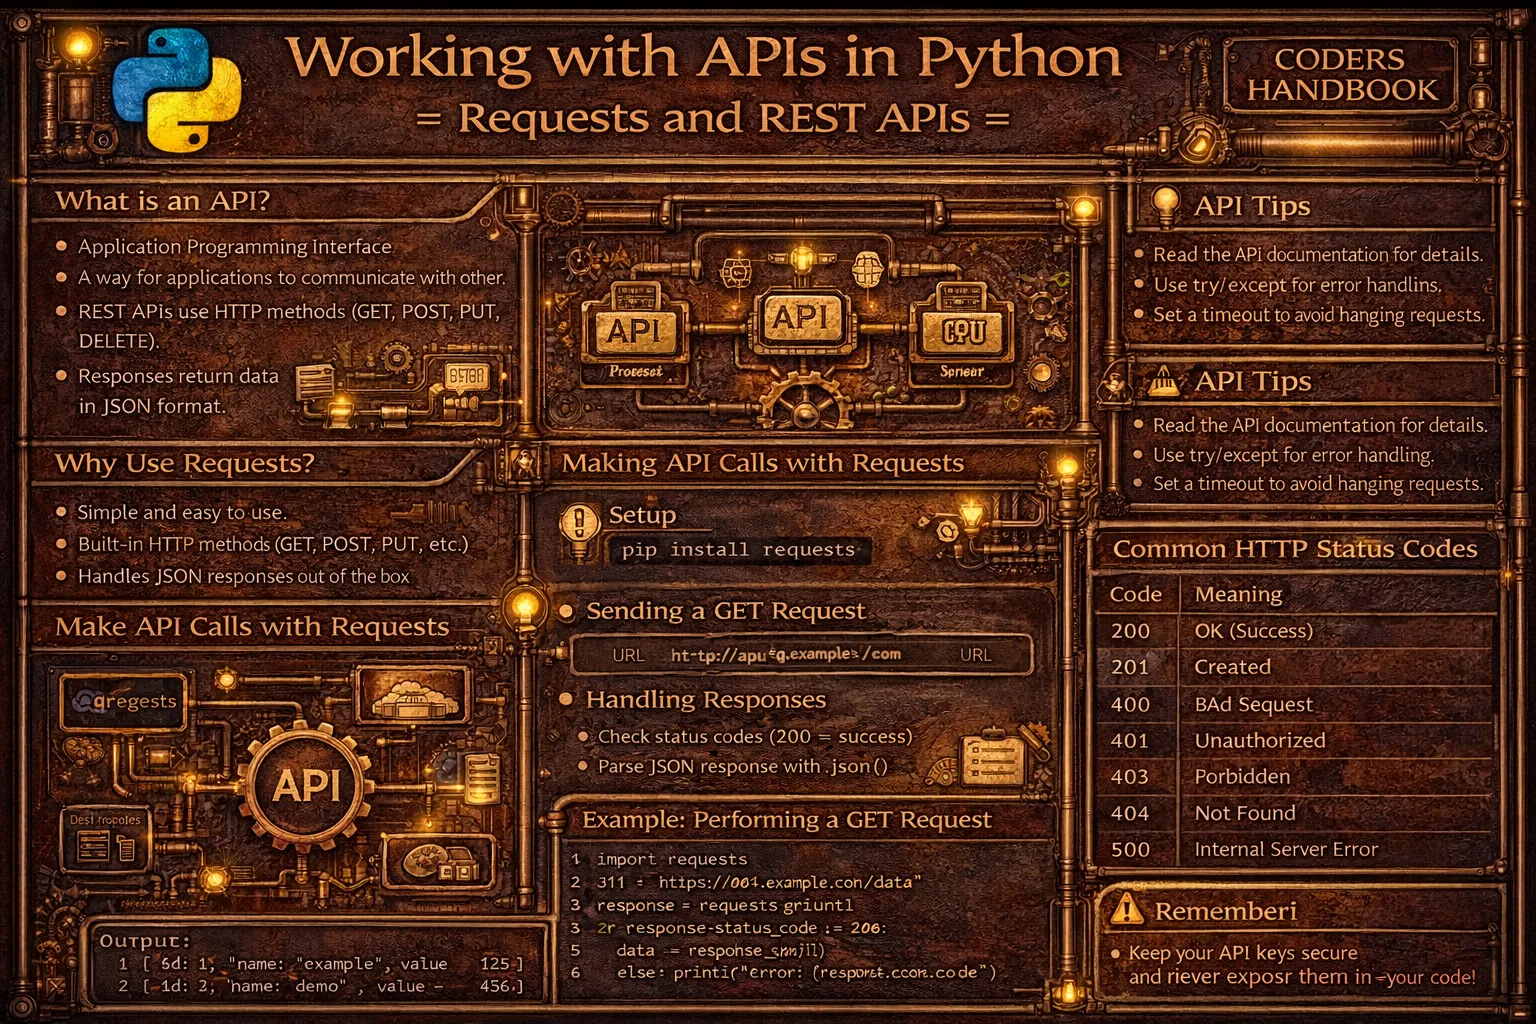The width and height of the screenshot is (1536, 1024).
Task: Check the bullet next to Simple and easy to use
Action: [x=63, y=512]
